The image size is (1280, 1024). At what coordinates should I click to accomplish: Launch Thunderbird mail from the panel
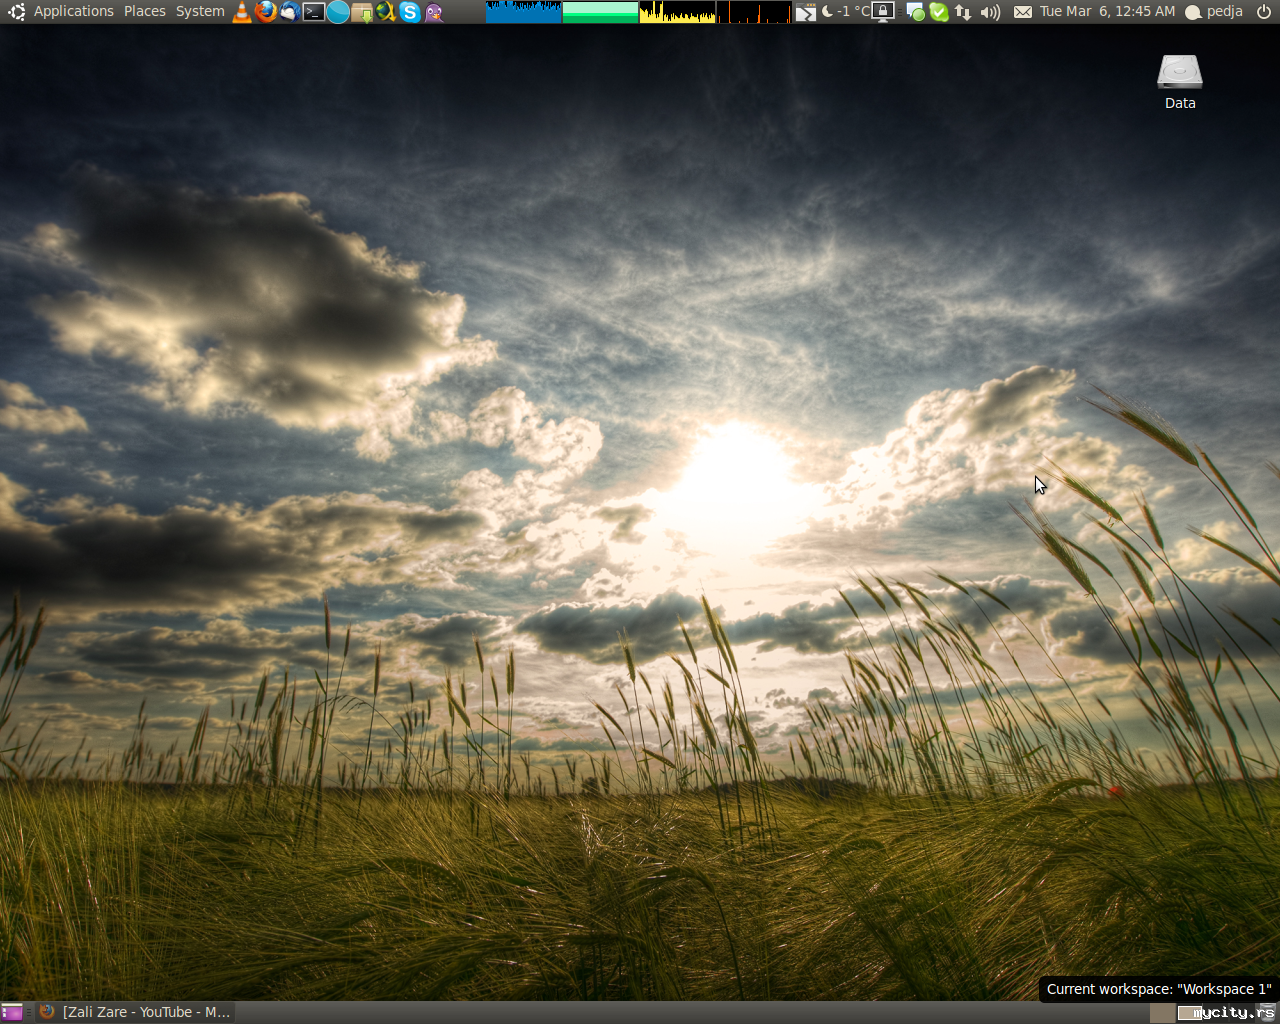pyautogui.click(x=290, y=12)
